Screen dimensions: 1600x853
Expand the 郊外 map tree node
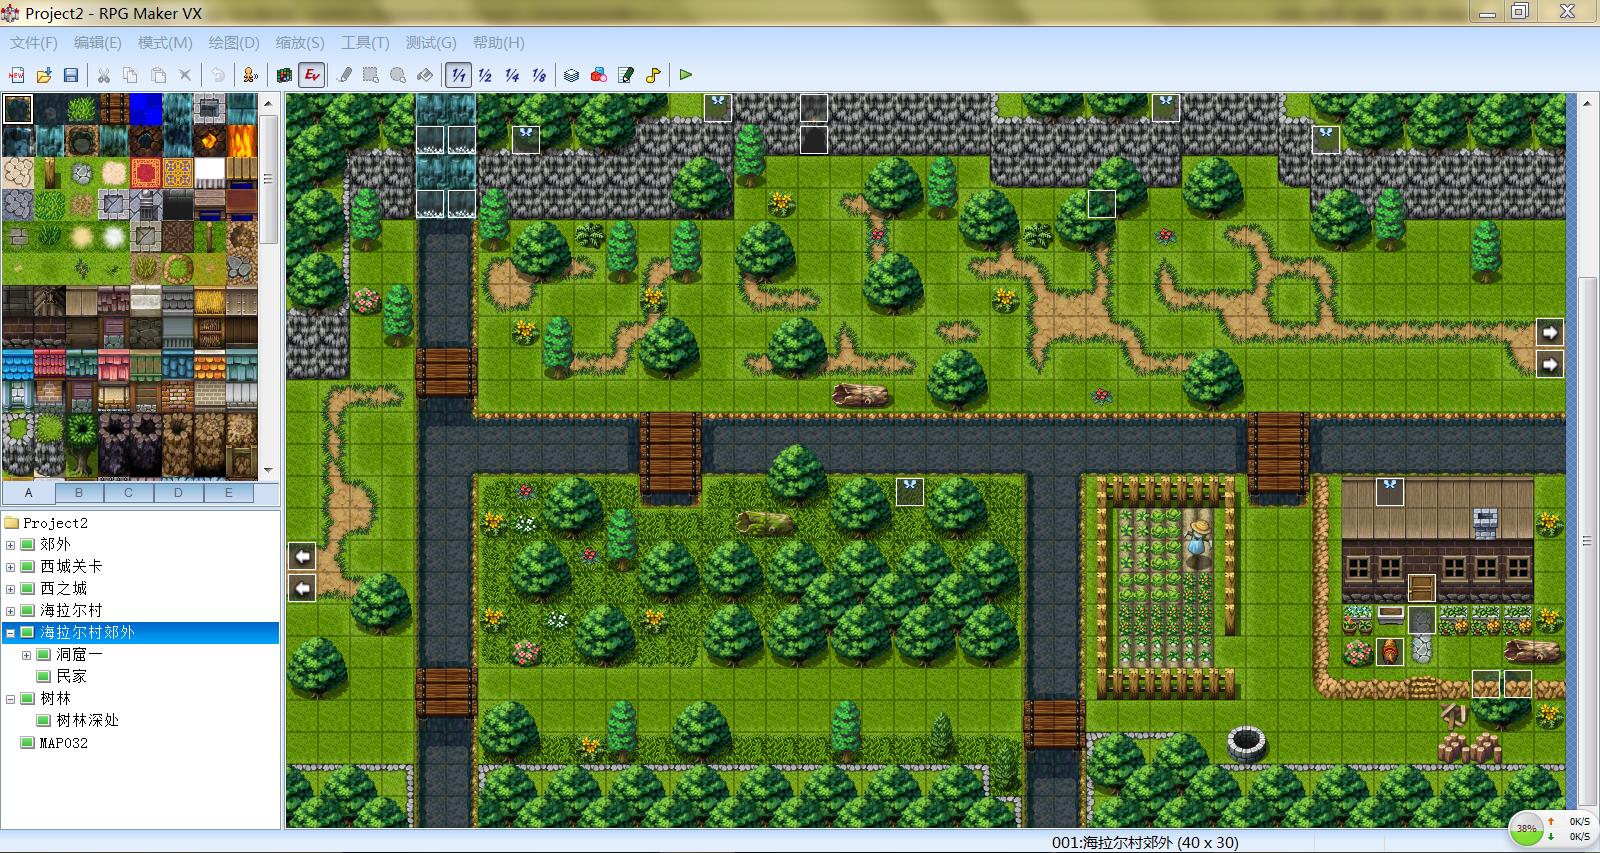(x=11, y=545)
